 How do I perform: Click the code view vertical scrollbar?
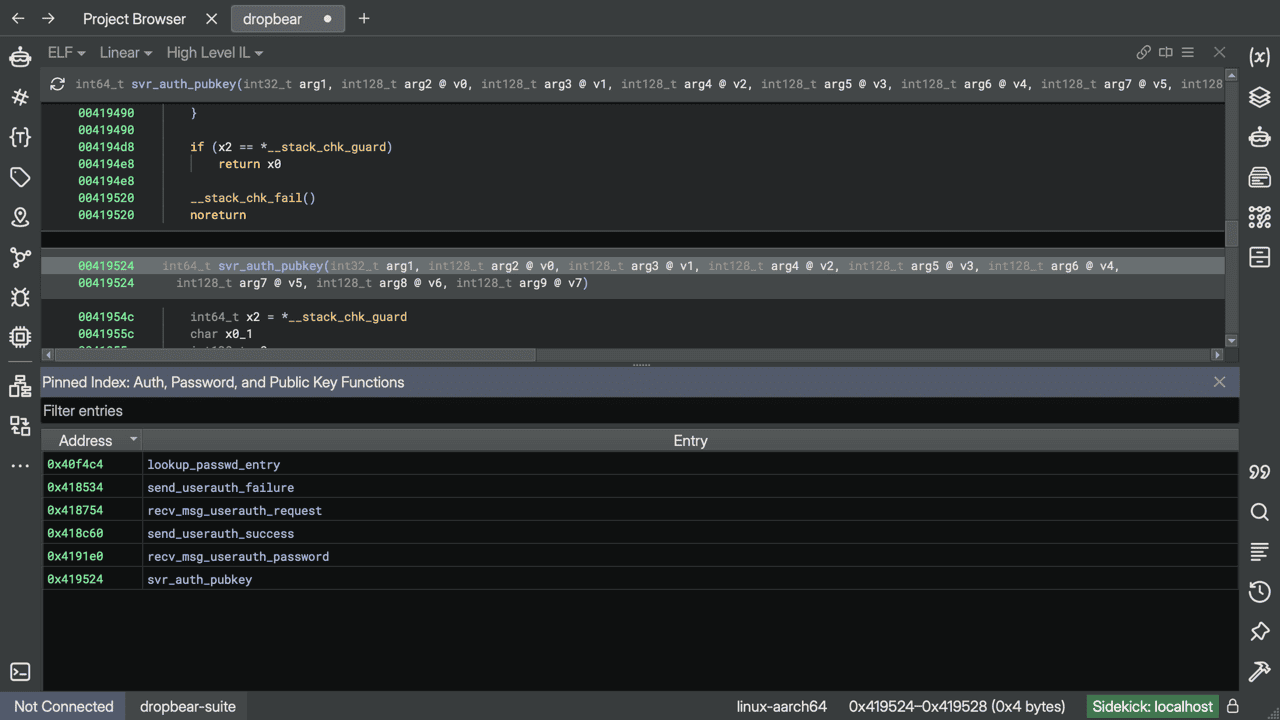coord(1232,232)
